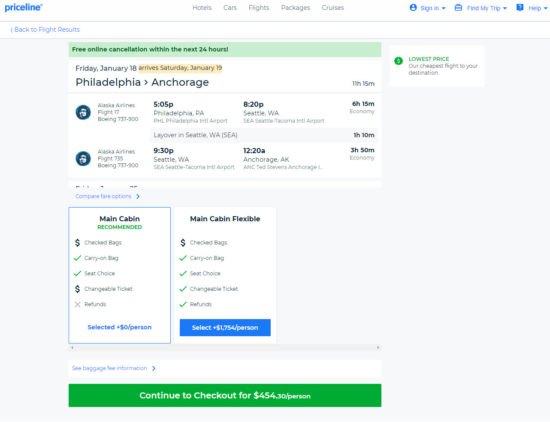This screenshot has width=550, height=422.
Task: Click Layover in Seattle, WA (SEA) row
Action: click(x=264, y=135)
